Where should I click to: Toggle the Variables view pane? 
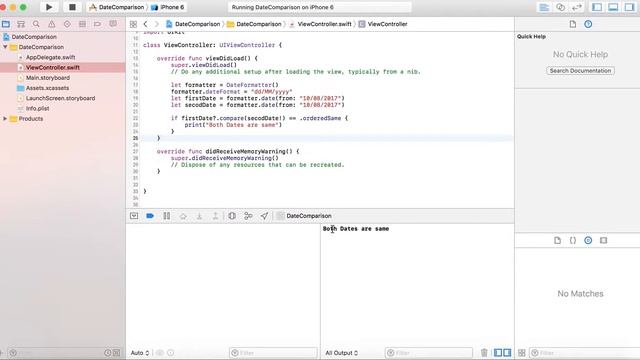[498, 353]
